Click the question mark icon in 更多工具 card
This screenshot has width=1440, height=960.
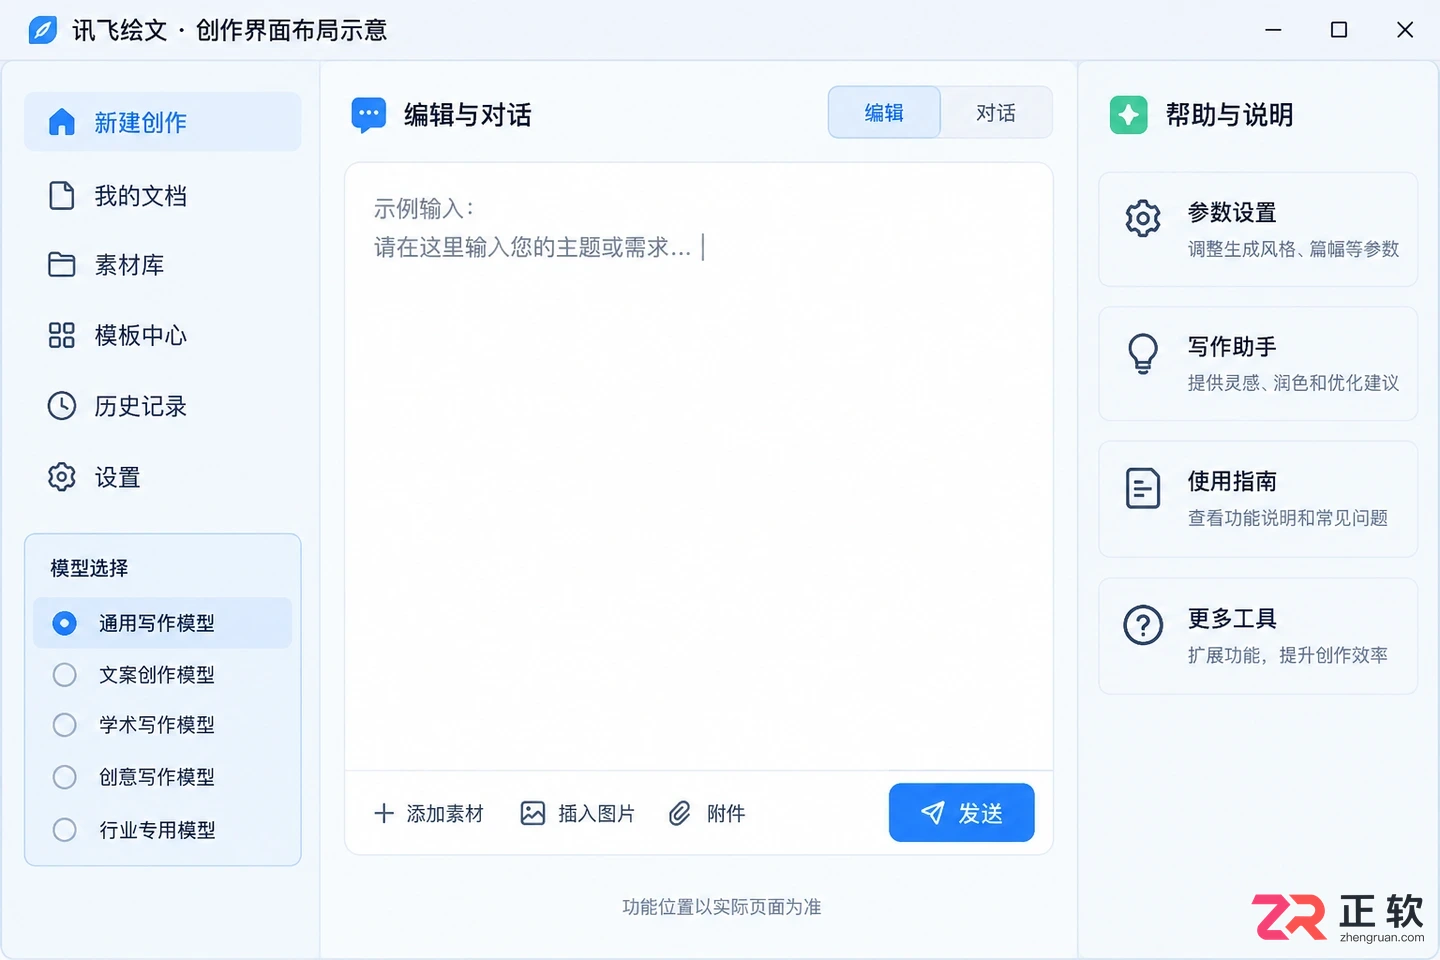(x=1143, y=625)
